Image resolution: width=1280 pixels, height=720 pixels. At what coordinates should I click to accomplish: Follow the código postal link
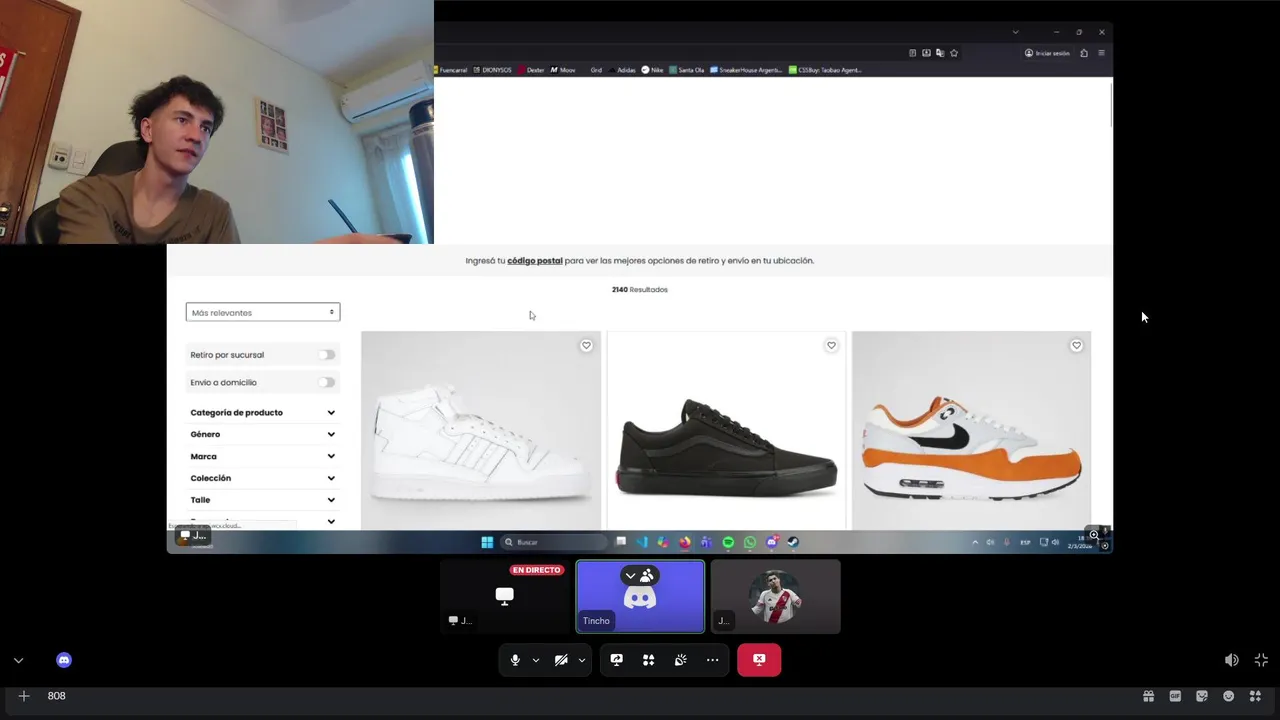[x=535, y=261]
